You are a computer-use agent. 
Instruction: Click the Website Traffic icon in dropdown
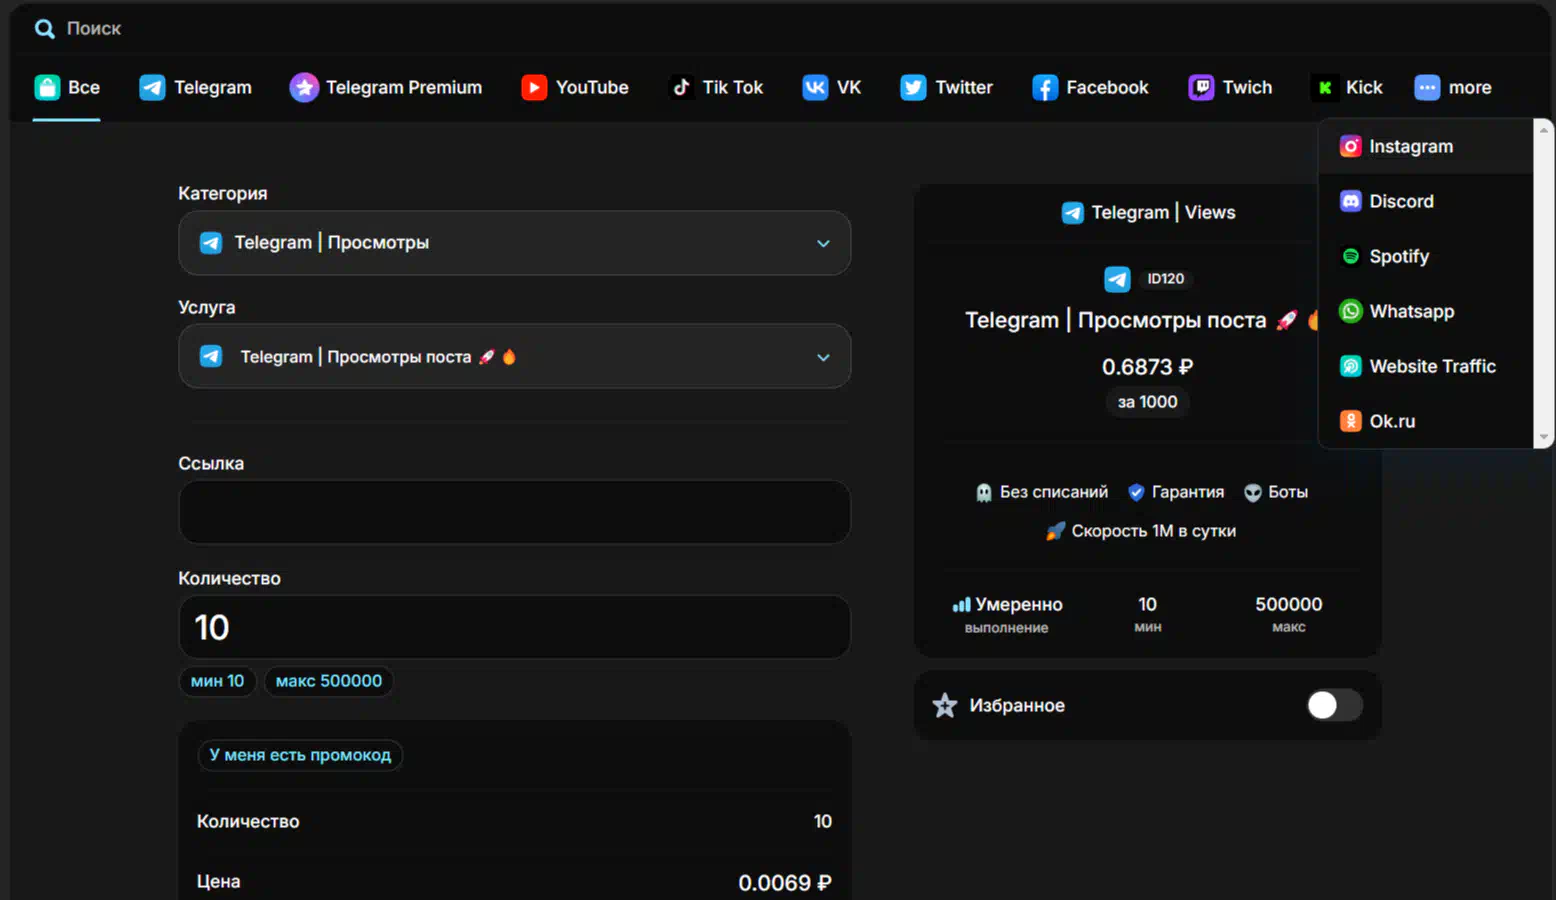pos(1350,366)
